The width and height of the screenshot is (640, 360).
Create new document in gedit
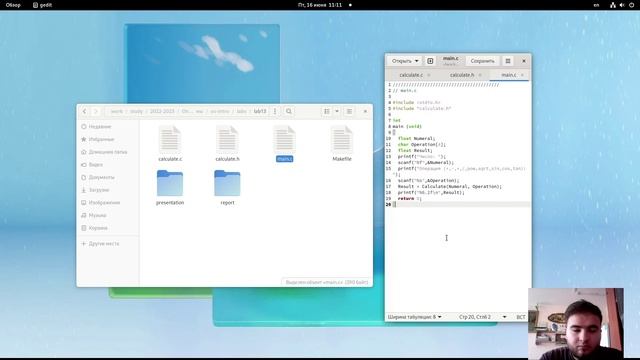(x=430, y=61)
